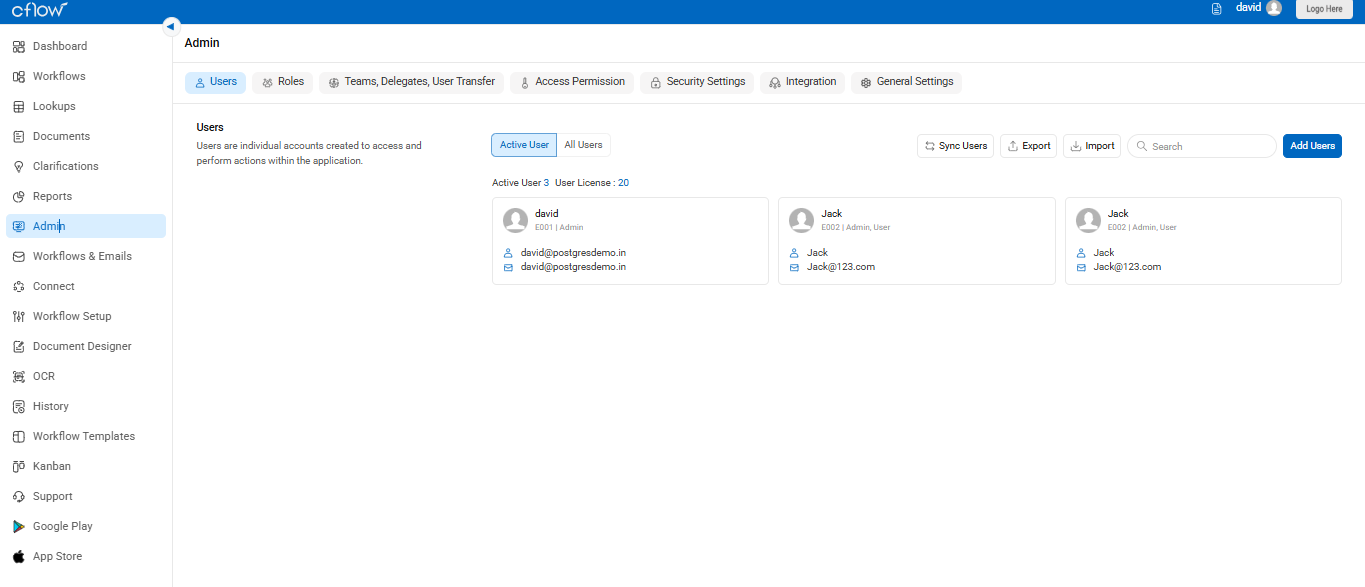Click the Dashboard icon in sidebar
The height and width of the screenshot is (587, 1365).
[x=19, y=46]
